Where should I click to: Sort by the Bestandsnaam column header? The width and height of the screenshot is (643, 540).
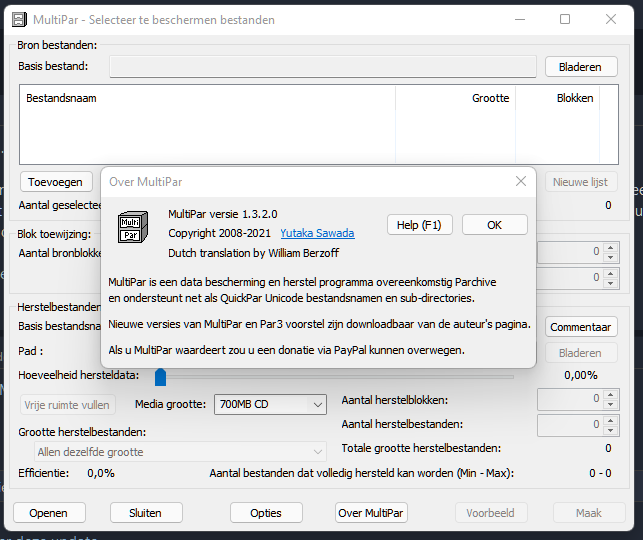tap(207, 98)
